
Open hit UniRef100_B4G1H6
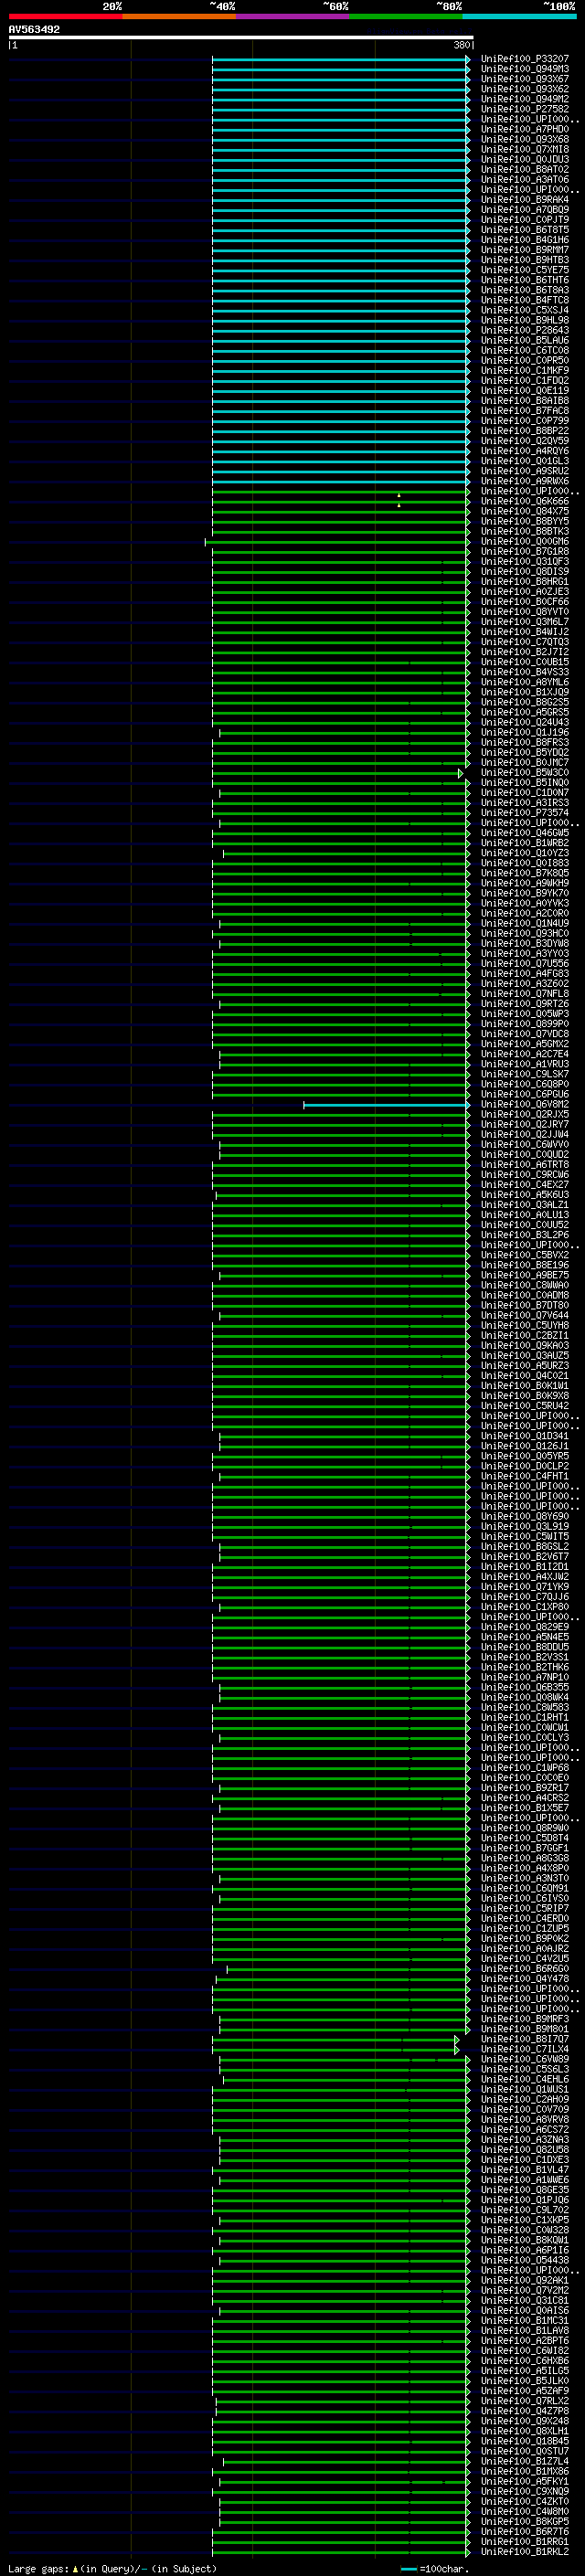click(525, 240)
